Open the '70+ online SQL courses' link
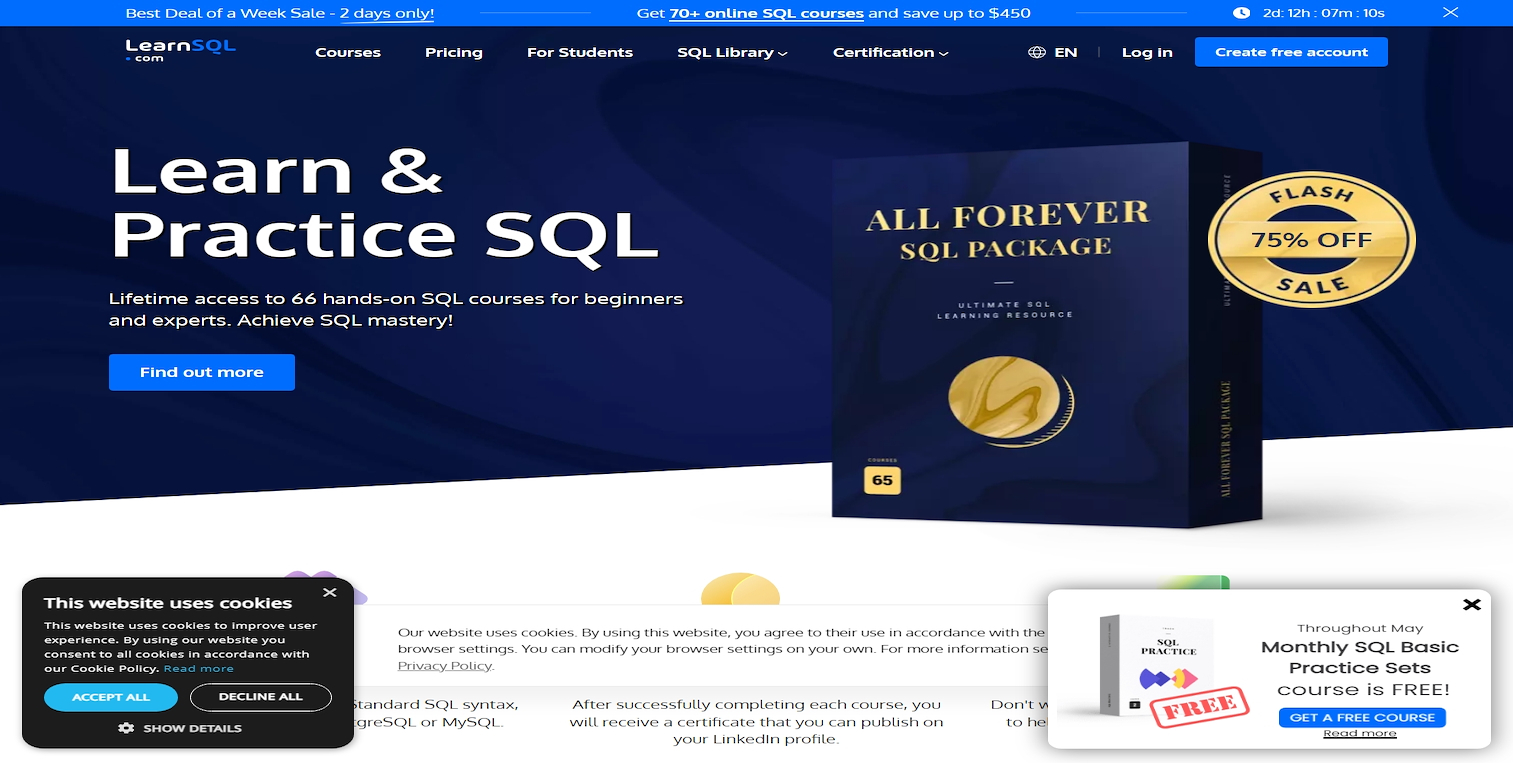 pos(766,14)
